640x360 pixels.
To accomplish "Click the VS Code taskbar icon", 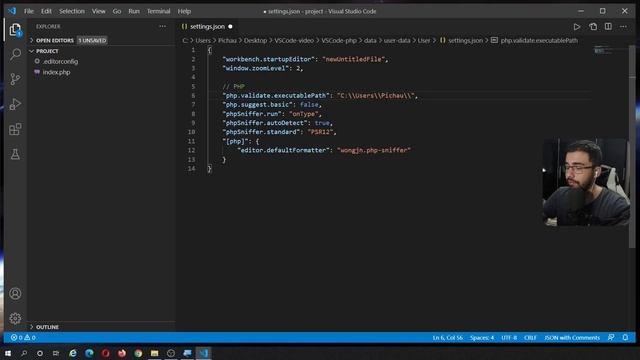I will [x=203, y=353].
